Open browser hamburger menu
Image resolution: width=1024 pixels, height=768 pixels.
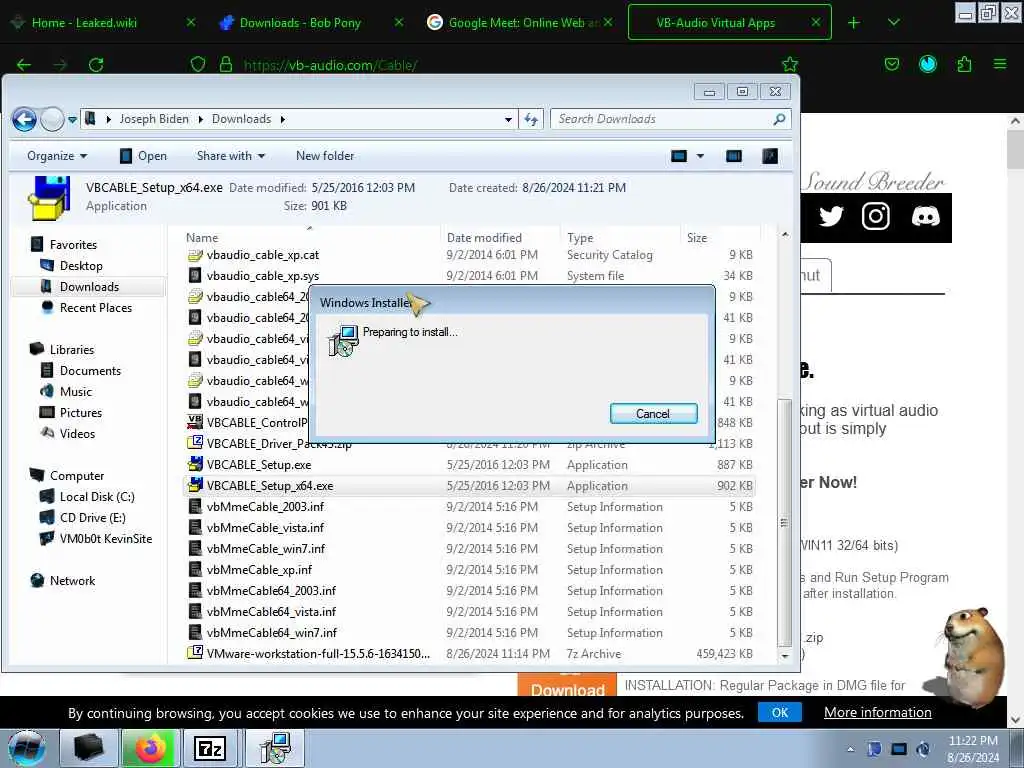1000,64
